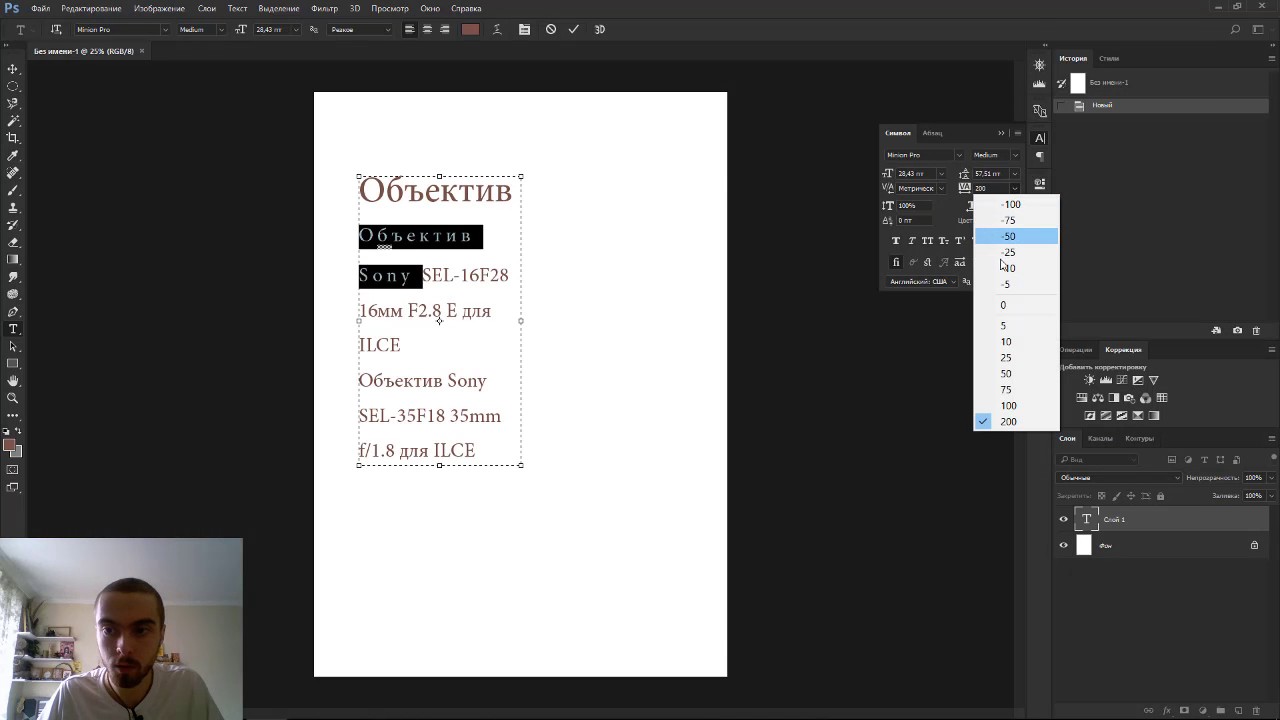Toggle lock transparent pixels in Layers
Viewport: 1280px width, 720px height.
click(x=1102, y=496)
